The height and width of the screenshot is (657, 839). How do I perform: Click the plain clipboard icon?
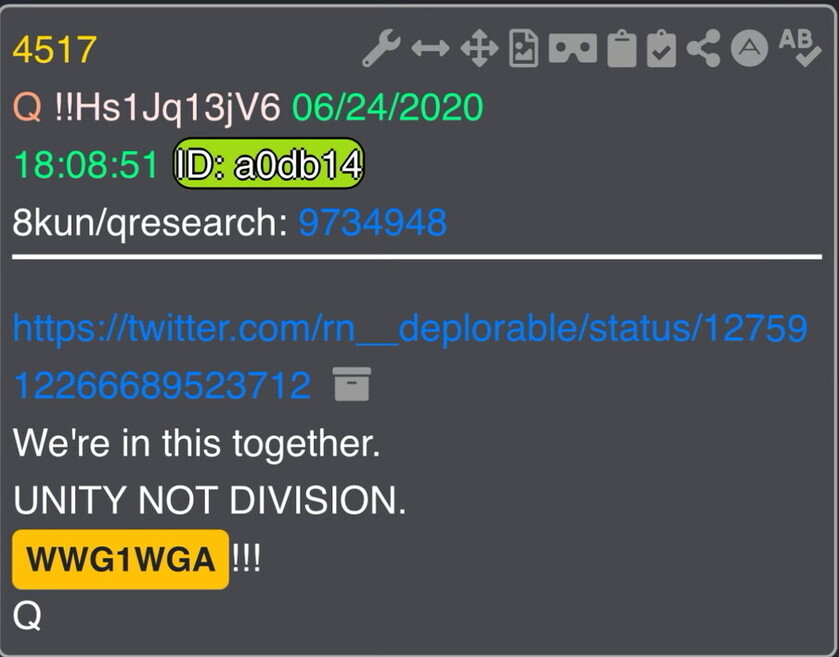click(622, 49)
